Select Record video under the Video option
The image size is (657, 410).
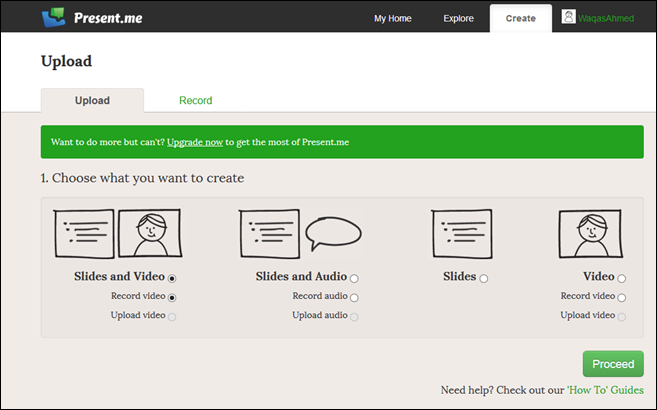pos(621,297)
